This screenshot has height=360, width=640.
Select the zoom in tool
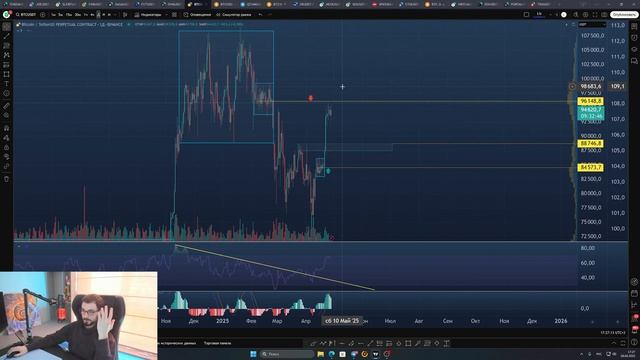[7, 116]
